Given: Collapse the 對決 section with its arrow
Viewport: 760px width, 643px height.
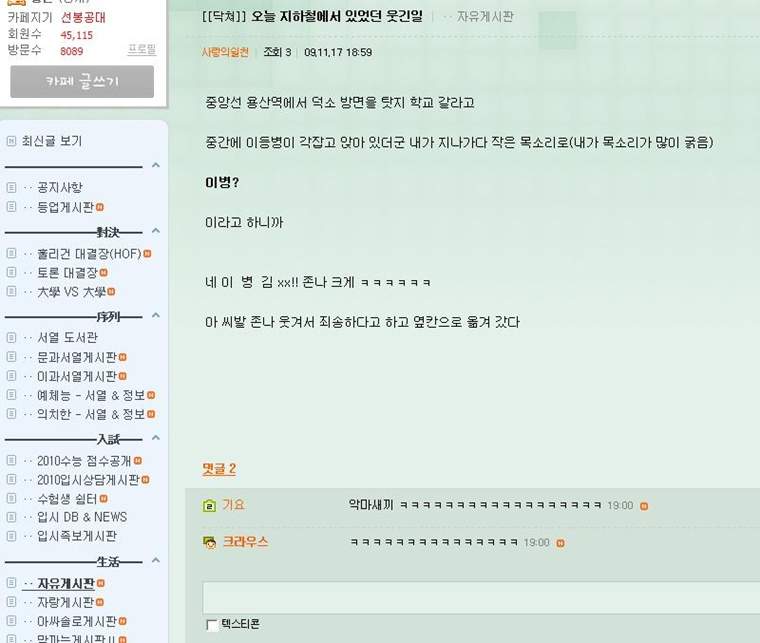Looking at the screenshot, I should (156, 231).
